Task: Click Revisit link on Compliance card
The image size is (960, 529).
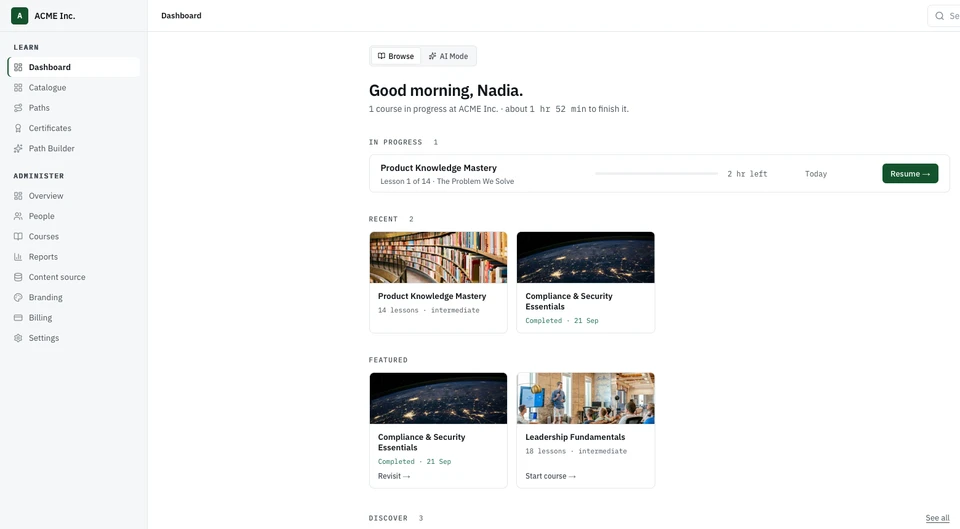Action: coord(394,476)
